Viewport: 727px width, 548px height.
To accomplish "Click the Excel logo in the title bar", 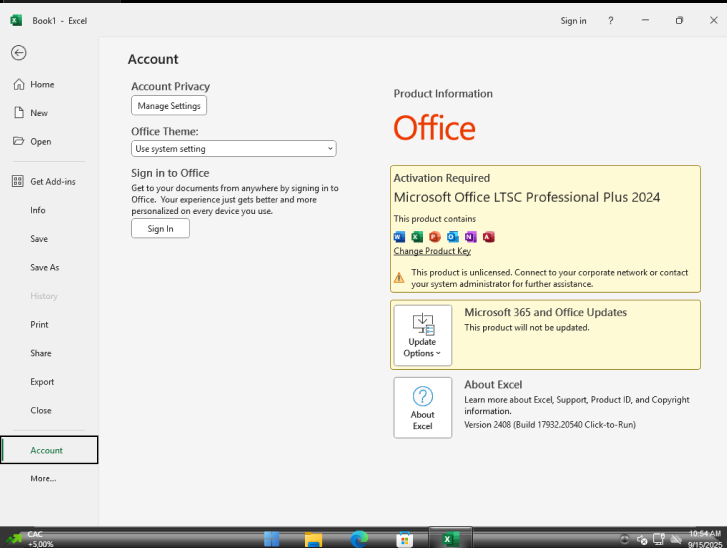I will click(16, 20).
